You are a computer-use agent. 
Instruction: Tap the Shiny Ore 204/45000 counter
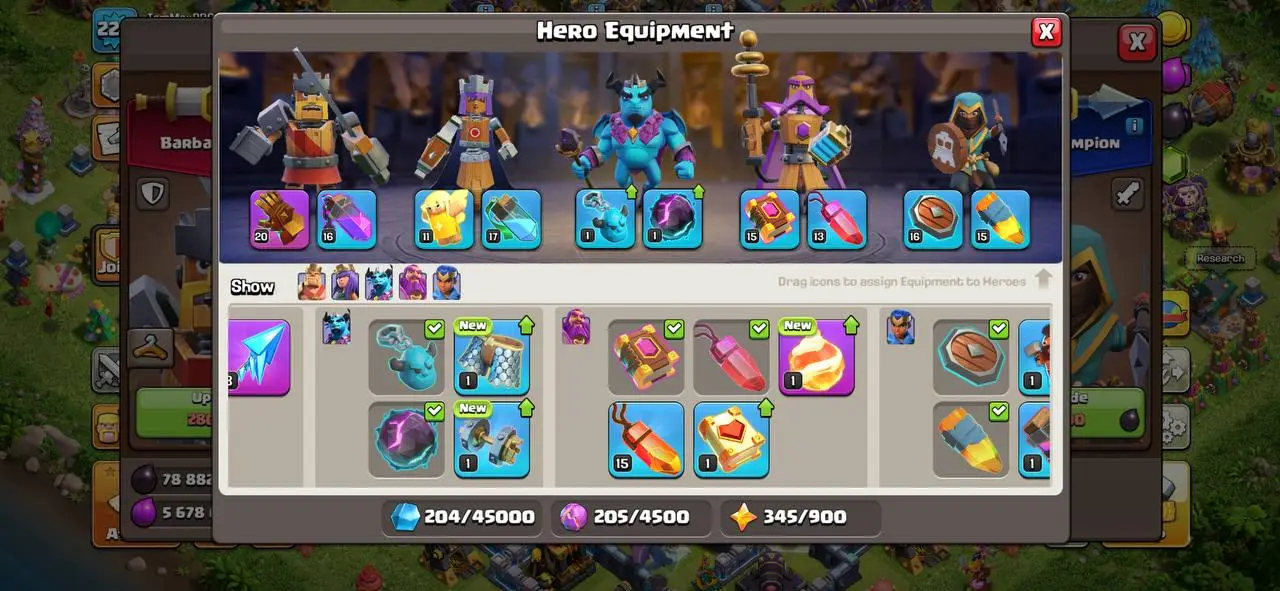pos(462,517)
